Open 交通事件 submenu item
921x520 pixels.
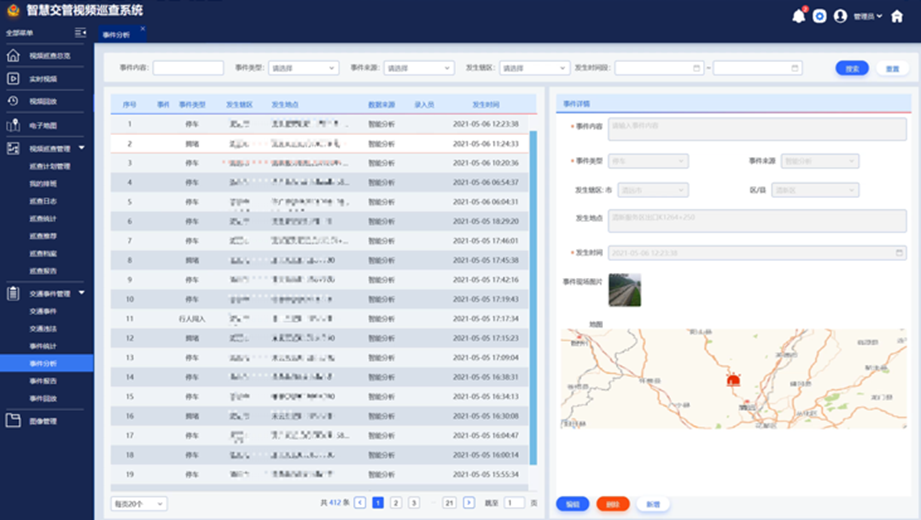click(x=43, y=311)
